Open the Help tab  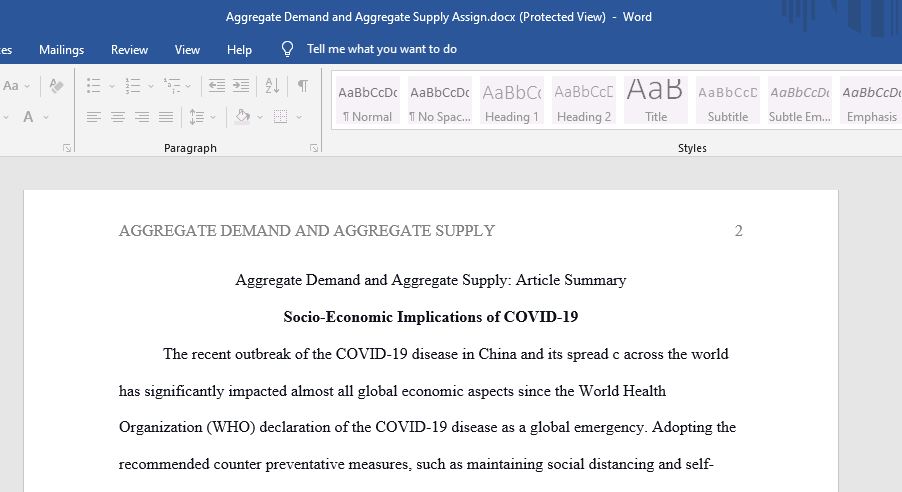239,50
